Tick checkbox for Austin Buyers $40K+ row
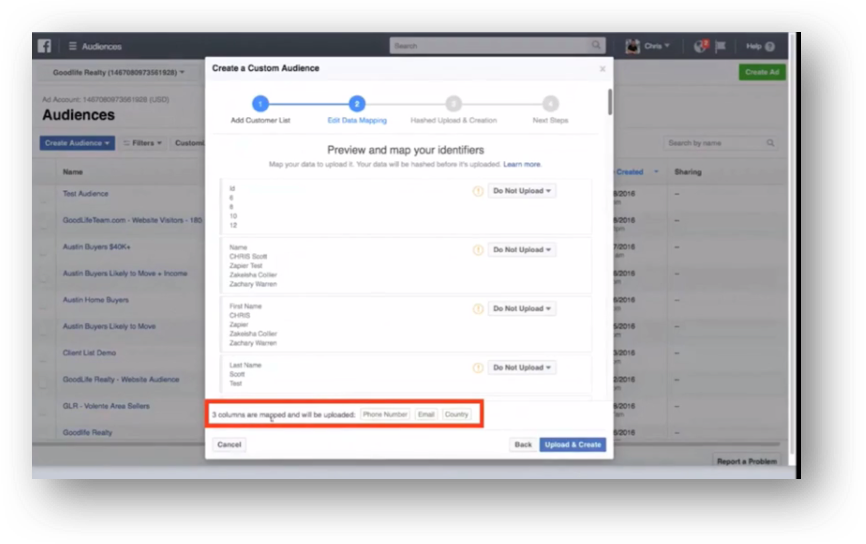This screenshot has height=544, width=866. (43, 249)
